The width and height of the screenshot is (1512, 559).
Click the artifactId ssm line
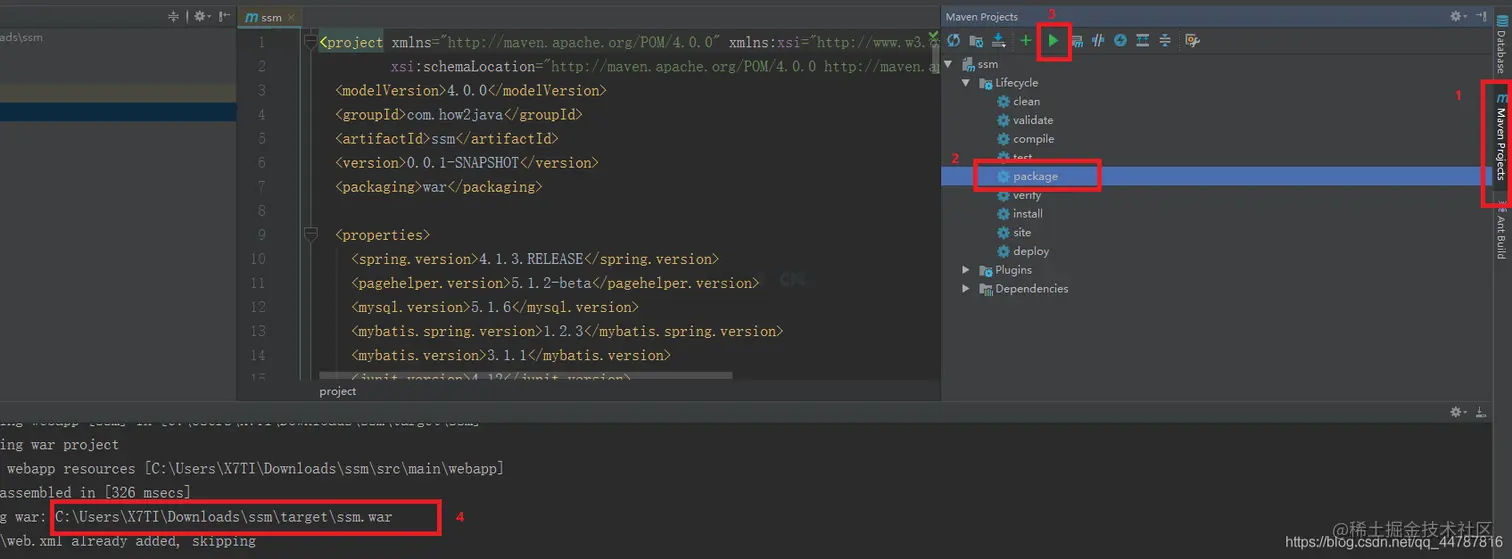[447, 139]
